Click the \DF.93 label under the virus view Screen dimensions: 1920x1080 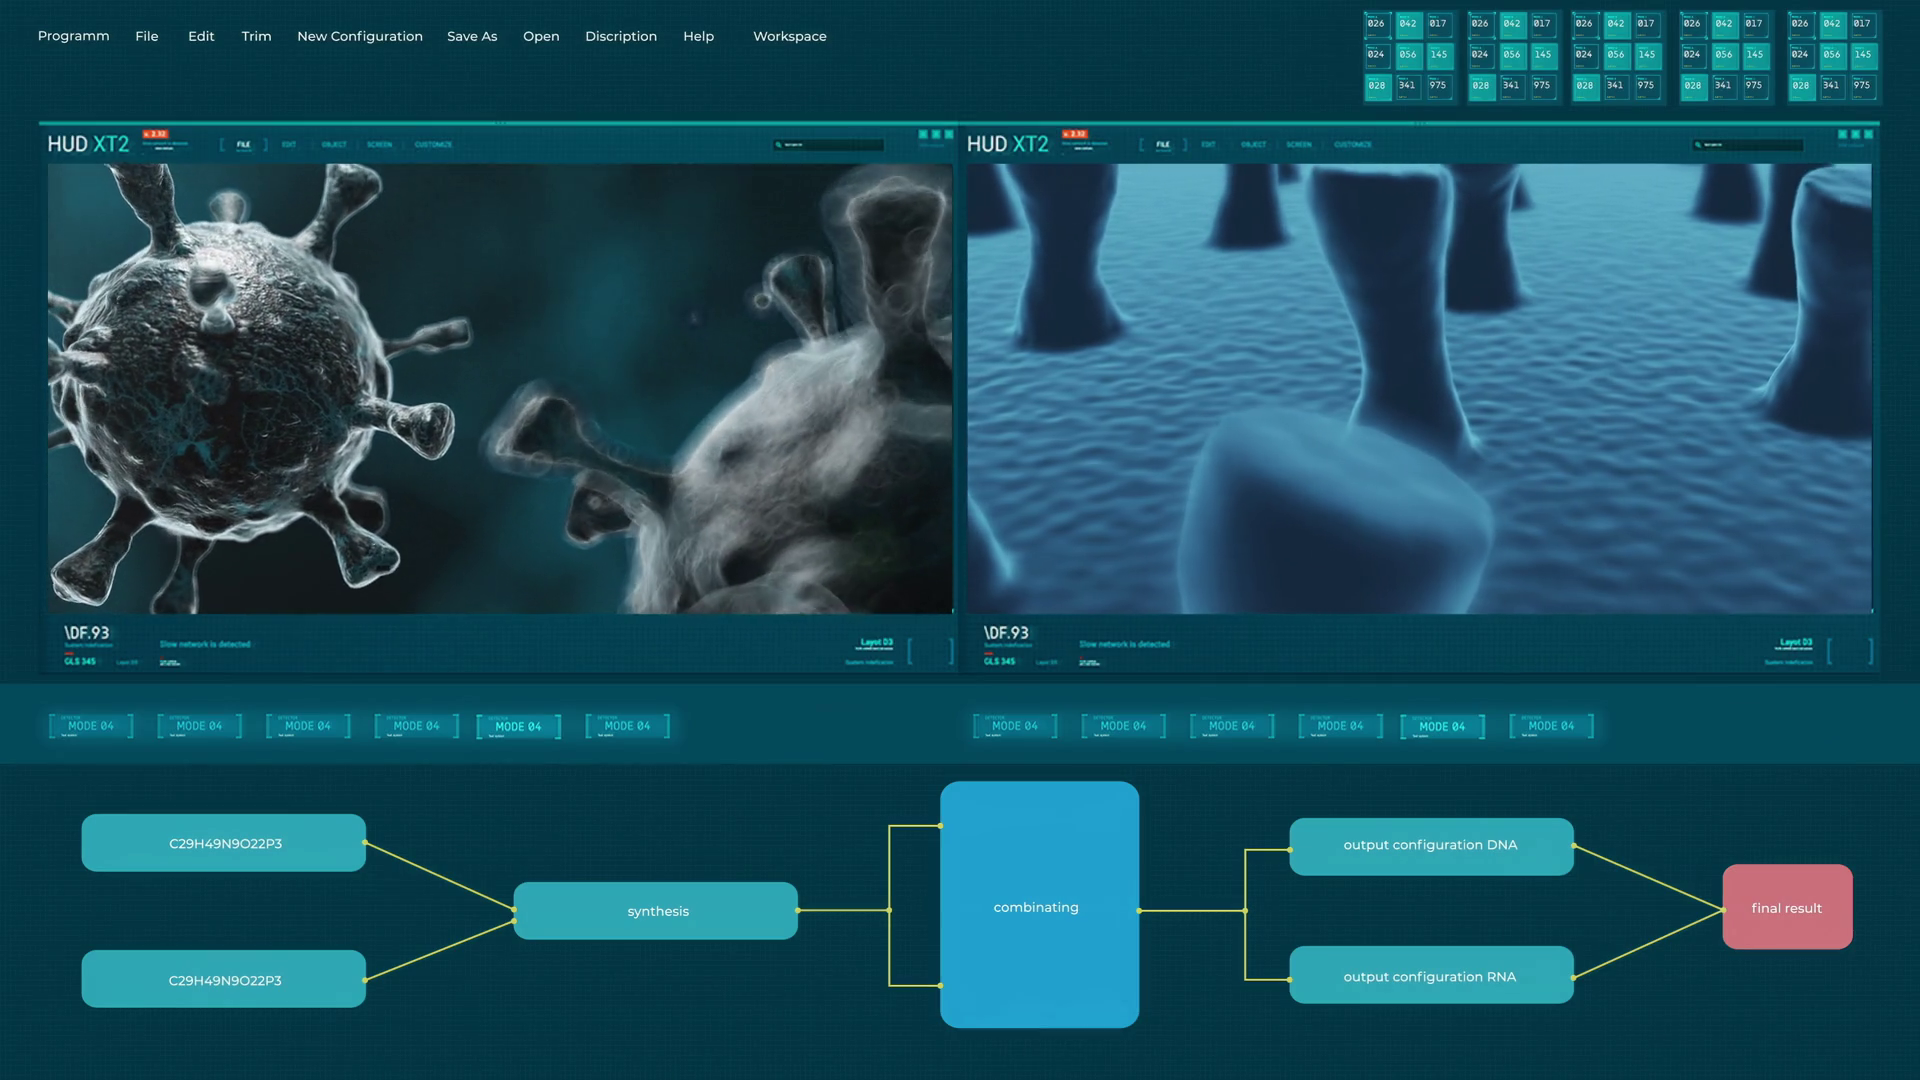[87, 633]
